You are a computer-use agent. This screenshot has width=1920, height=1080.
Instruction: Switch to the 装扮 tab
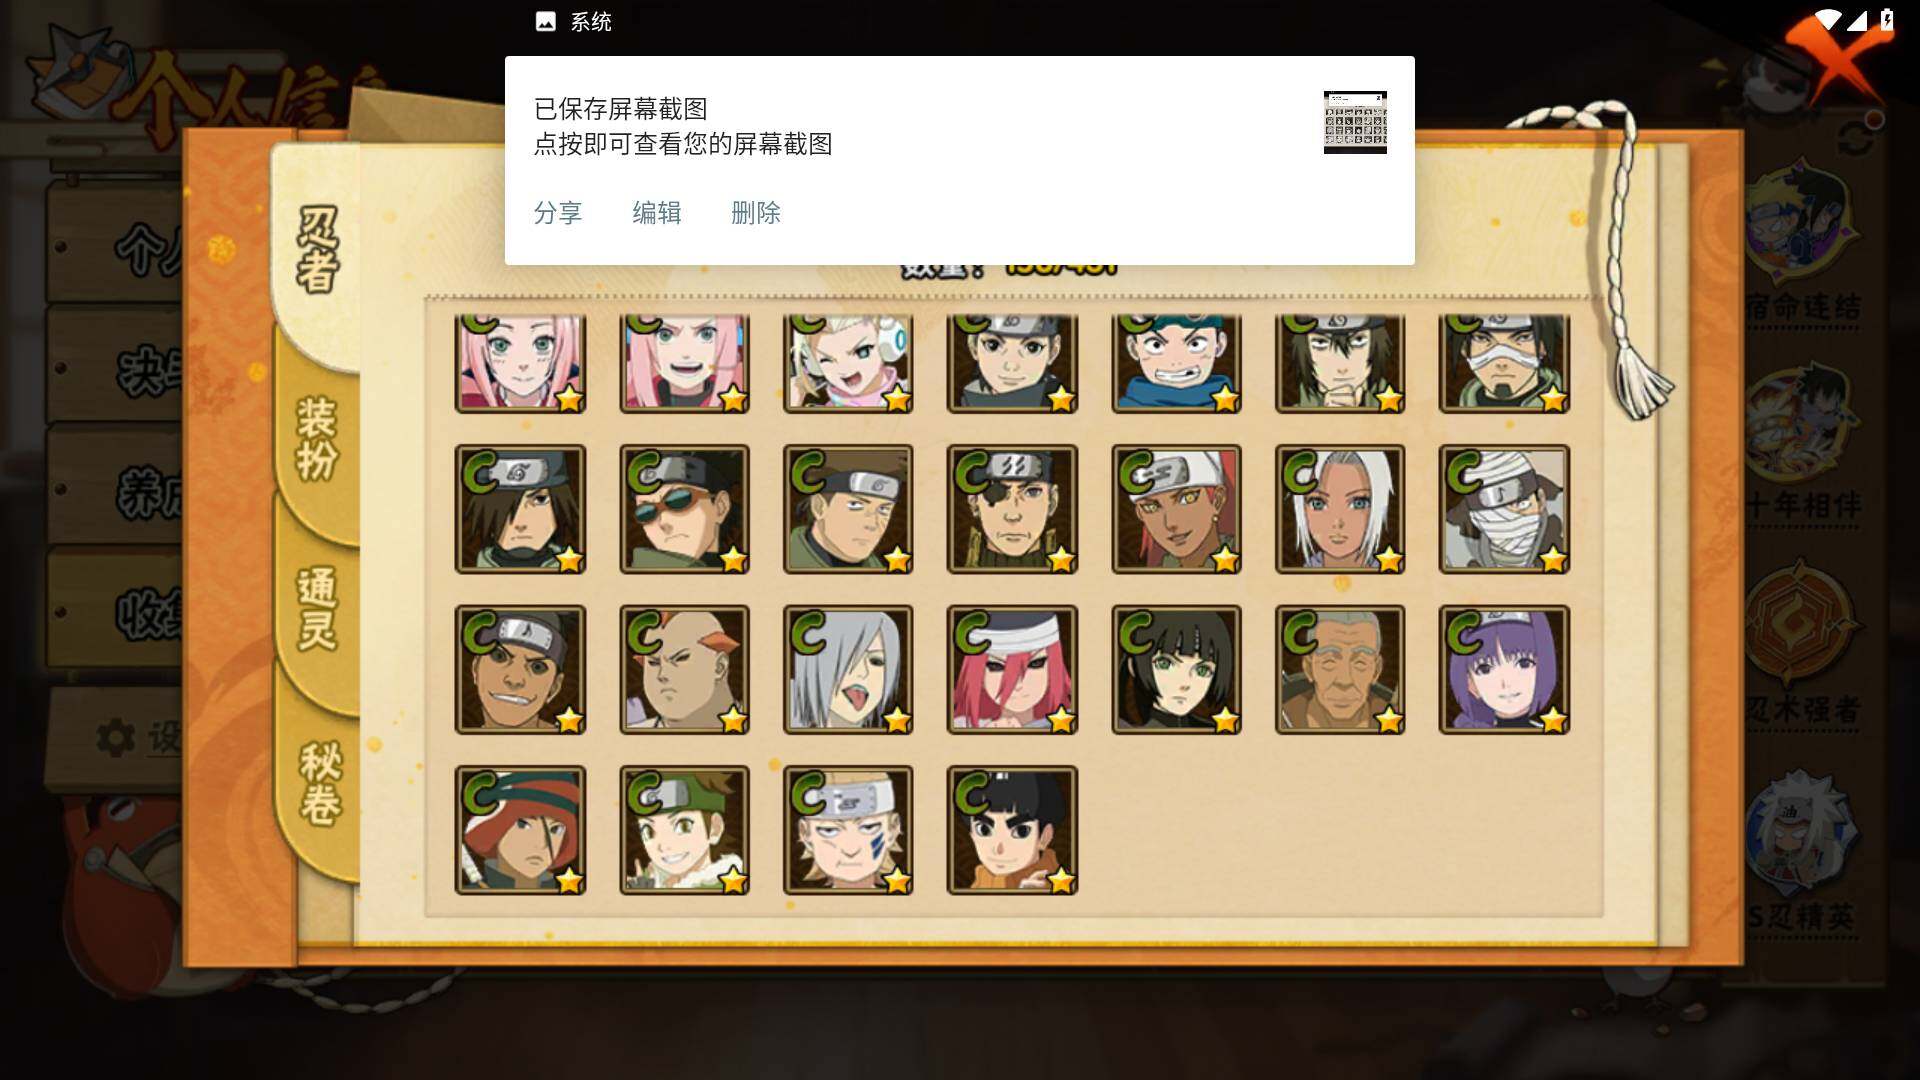(318, 438)
